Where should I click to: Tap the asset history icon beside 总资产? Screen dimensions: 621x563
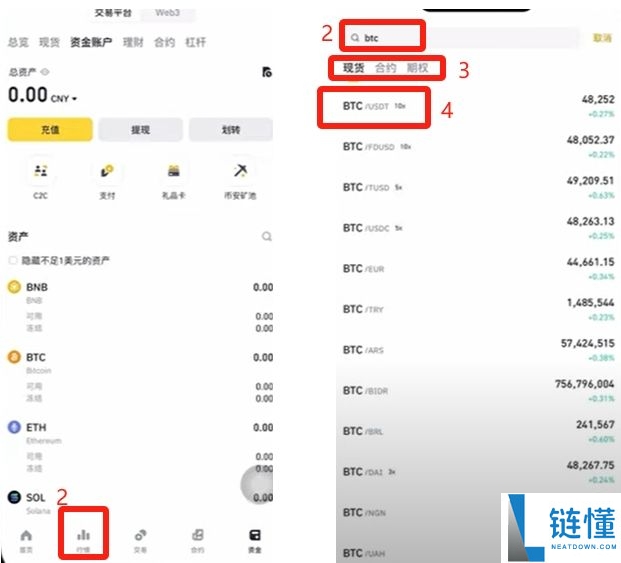point(267,72)
